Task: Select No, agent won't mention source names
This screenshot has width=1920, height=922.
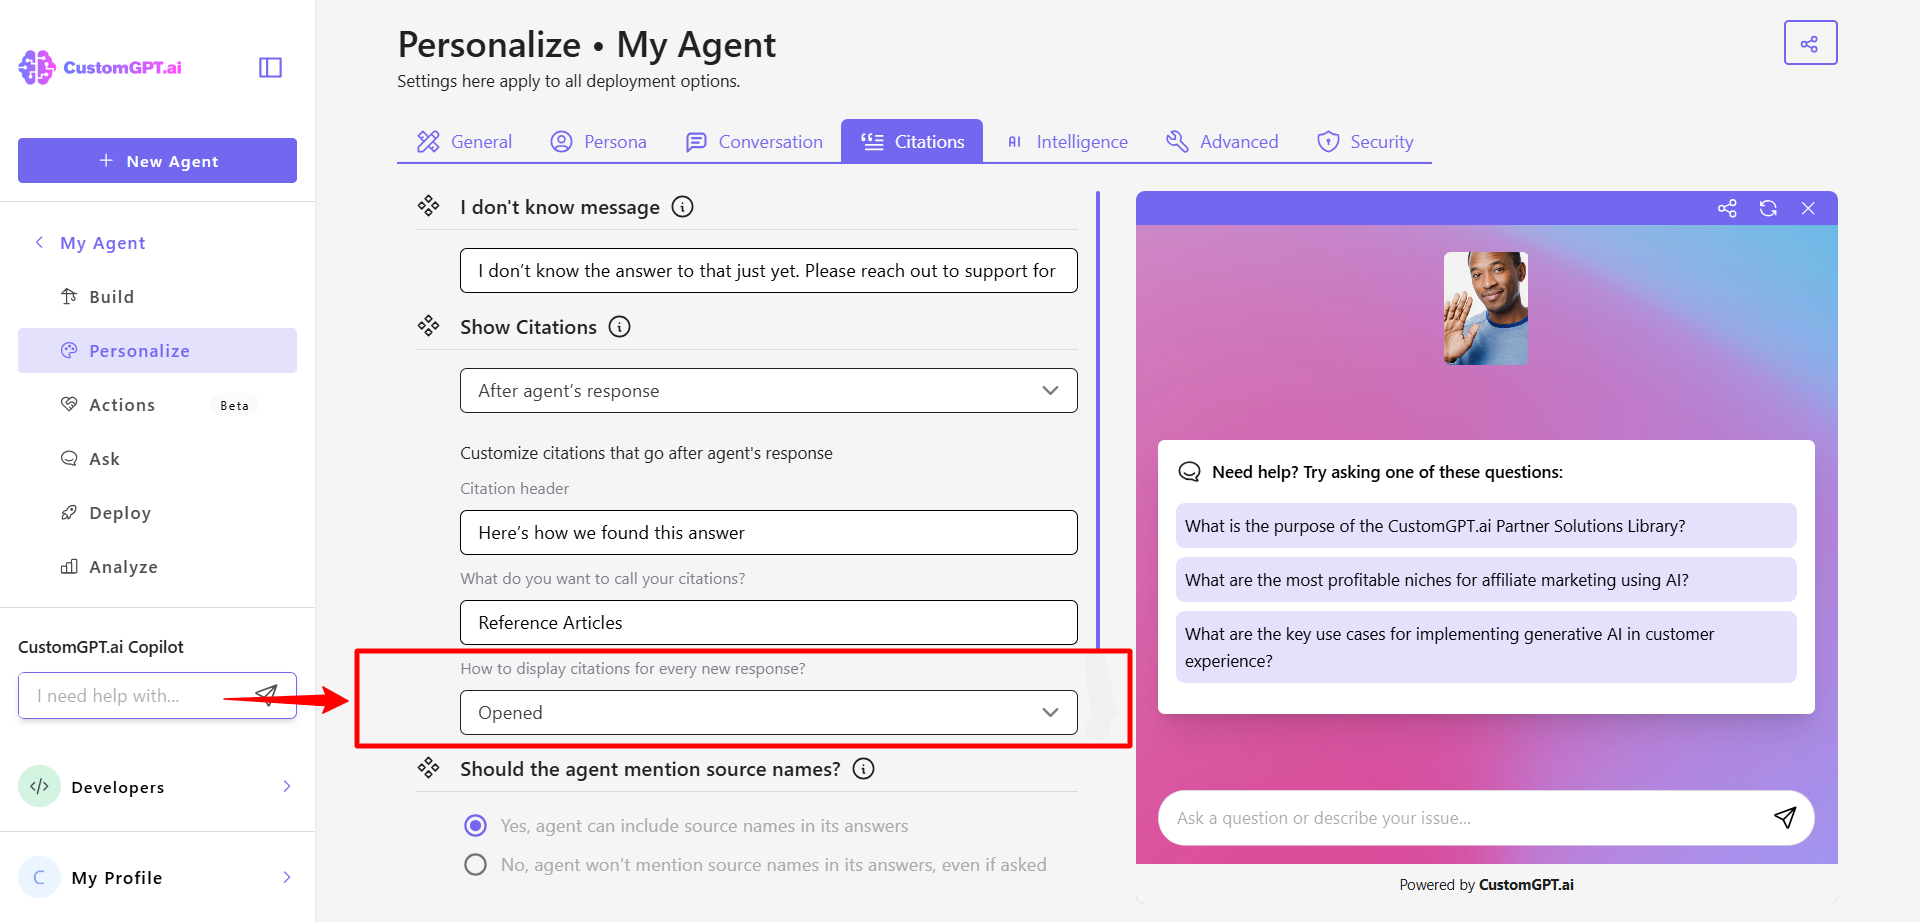Action: (476, 864)
